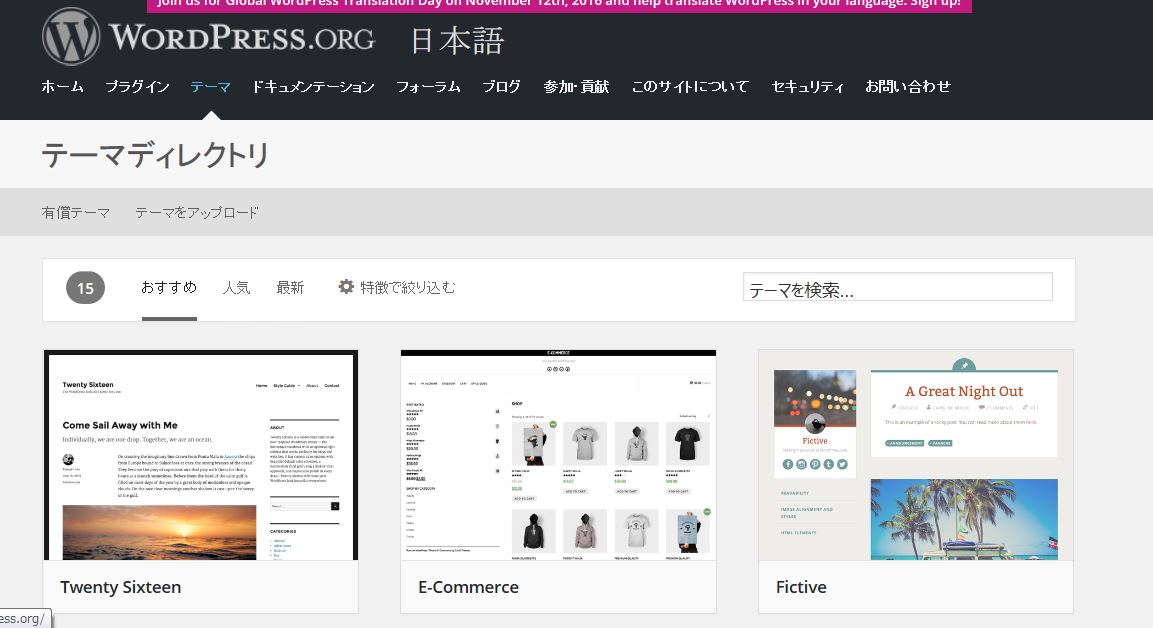Open the Twenty Sixteen theme thumbnail
Image resolution: width=1153 pixels, height=628 pixels.
click(x=201, y=455)
